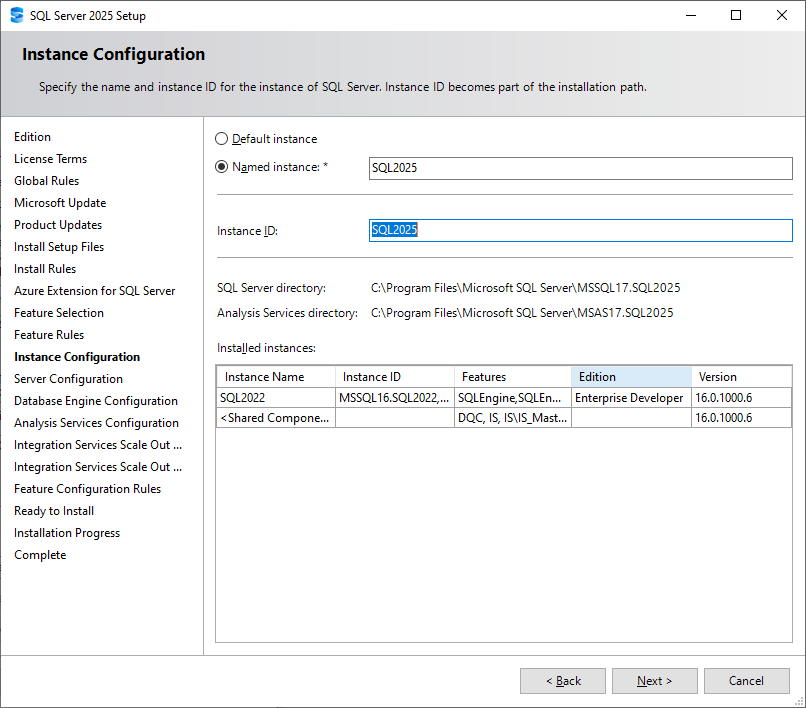The height and width of the screenshot is (708, 806).
Task: Click the Install Setup Files step
Action: [59, 247]
